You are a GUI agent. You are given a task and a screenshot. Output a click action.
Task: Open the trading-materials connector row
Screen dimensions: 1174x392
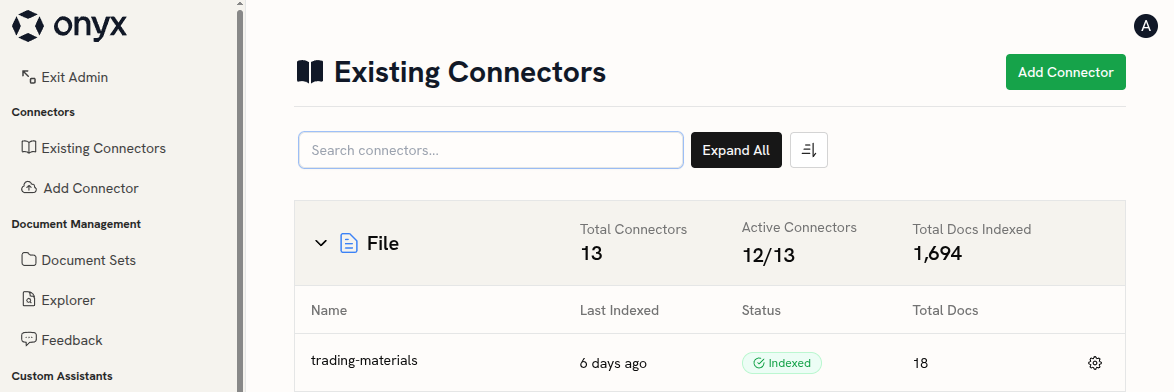tap(710, 363)
